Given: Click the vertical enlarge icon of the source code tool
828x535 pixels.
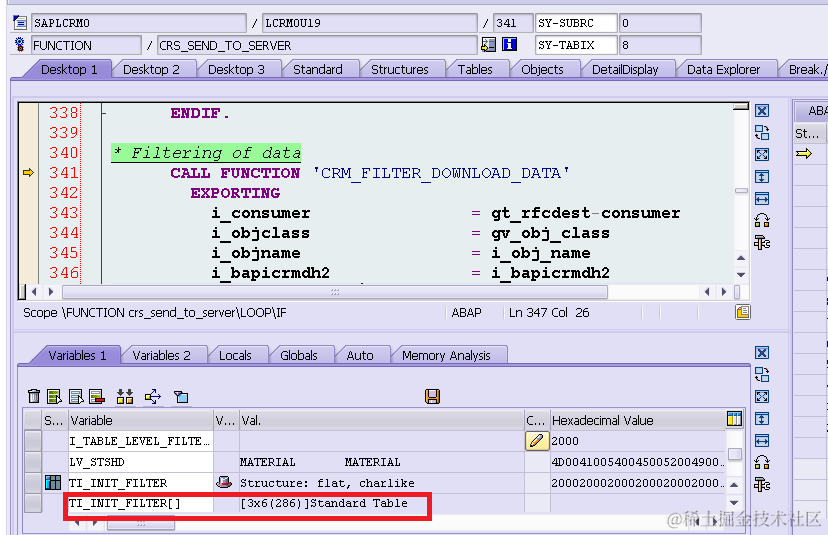Looking at the screenshot, I should [x=761, y=176].
